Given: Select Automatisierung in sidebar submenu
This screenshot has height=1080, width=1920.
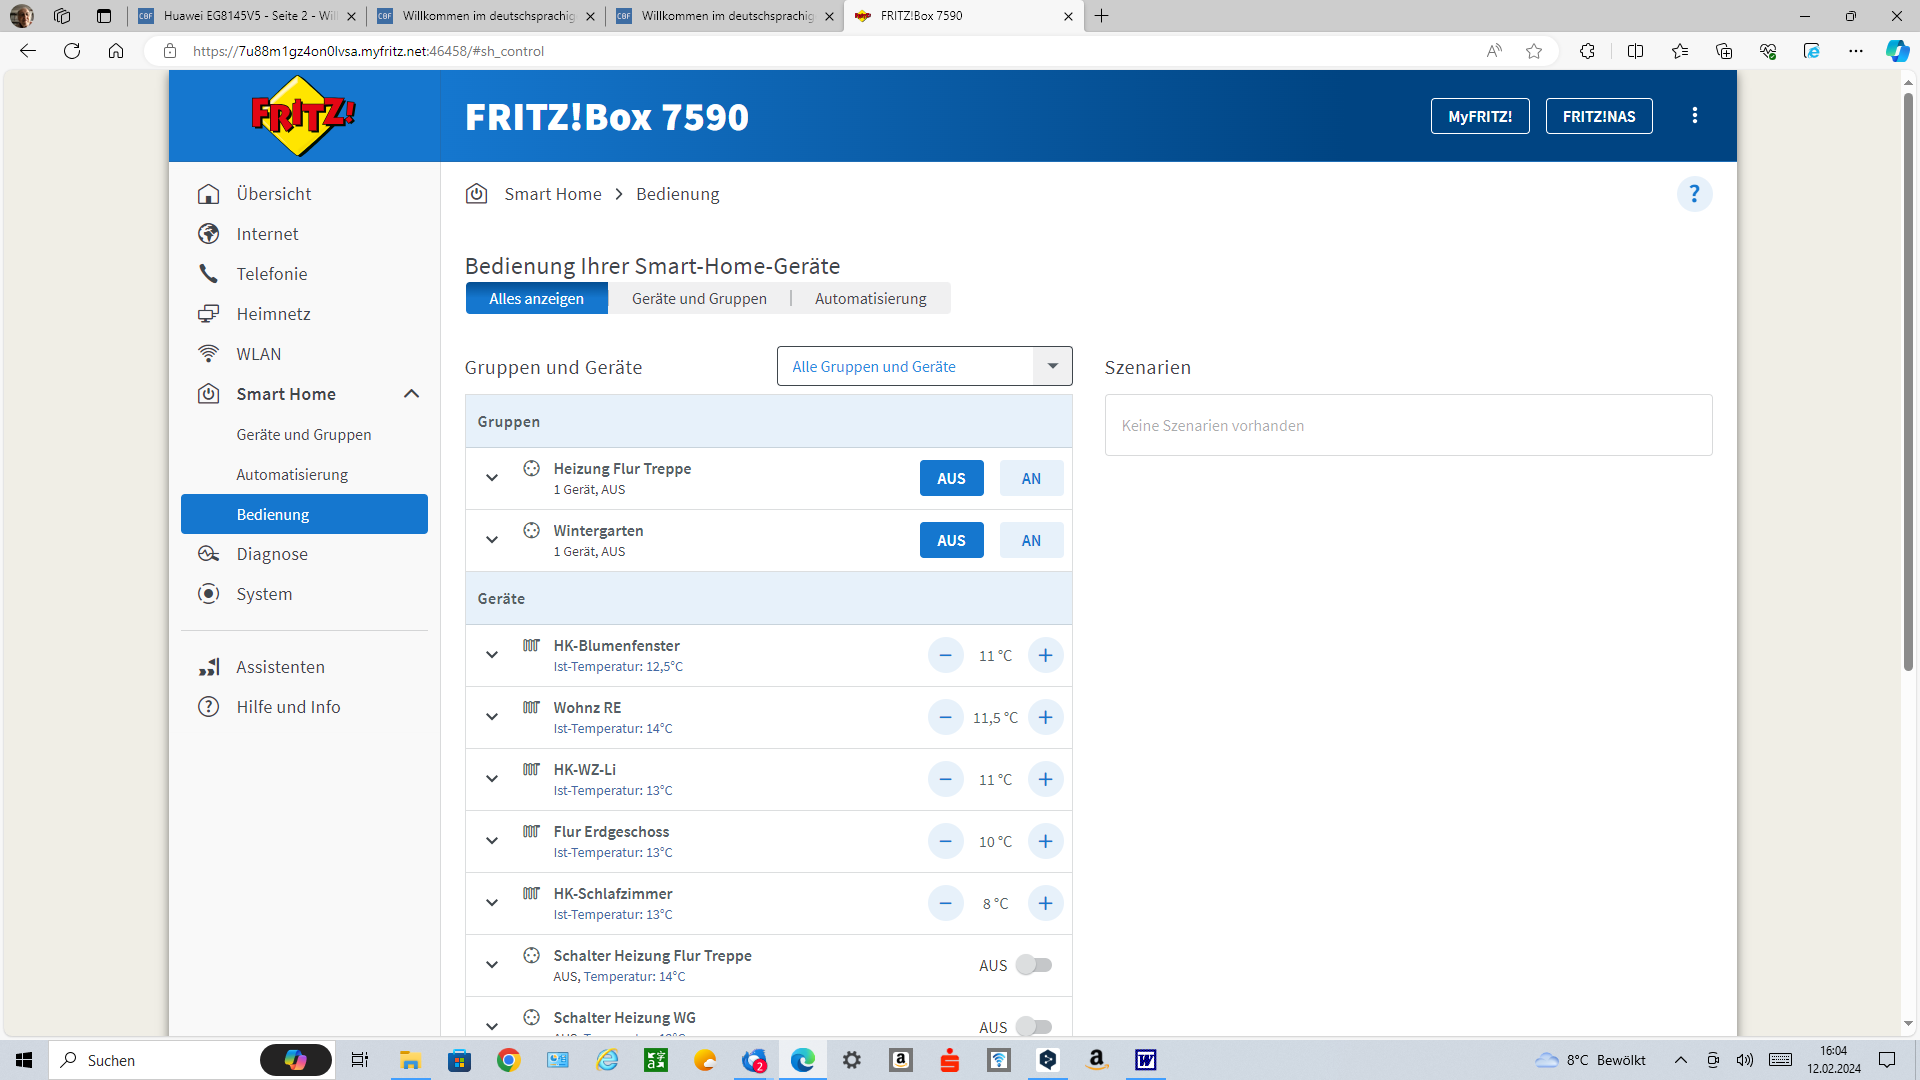Looking at the screenshot, I should 292,475.
